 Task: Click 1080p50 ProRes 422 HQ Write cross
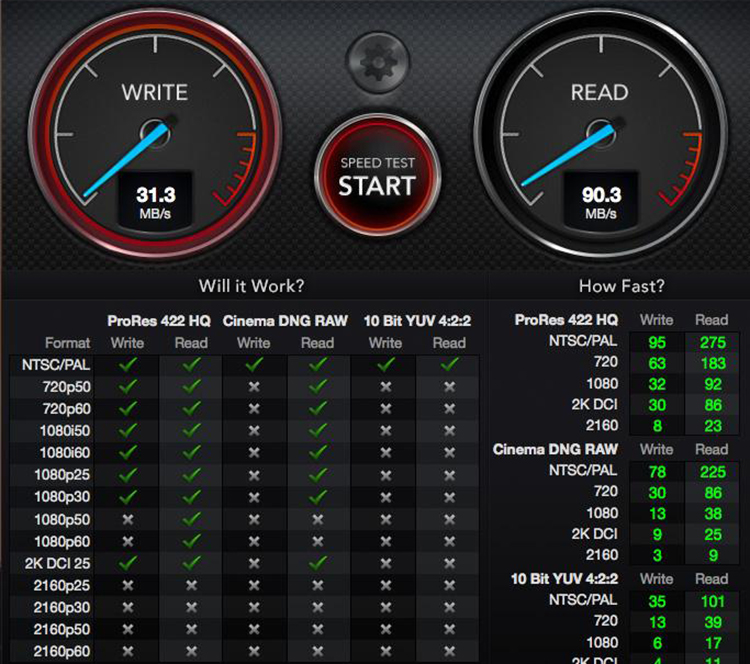click(x=127, y=519)
